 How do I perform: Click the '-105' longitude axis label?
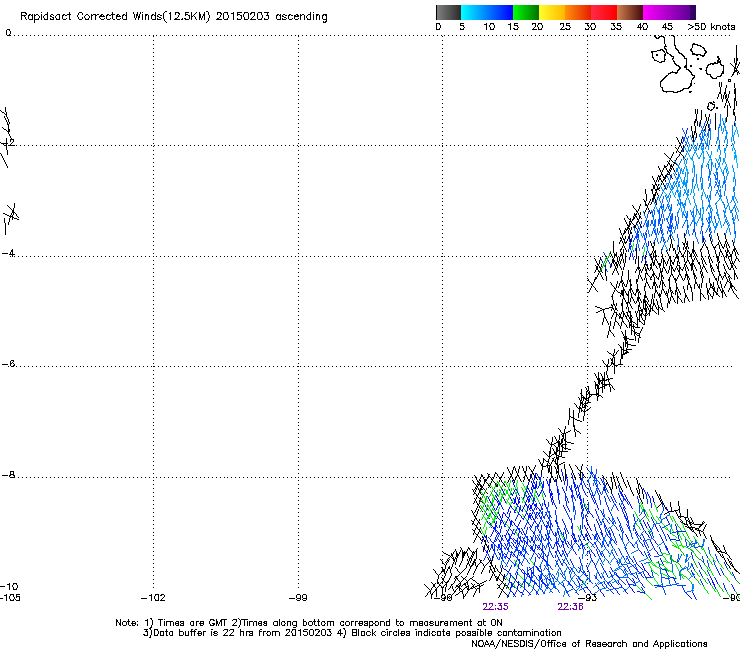click(10, 598)
